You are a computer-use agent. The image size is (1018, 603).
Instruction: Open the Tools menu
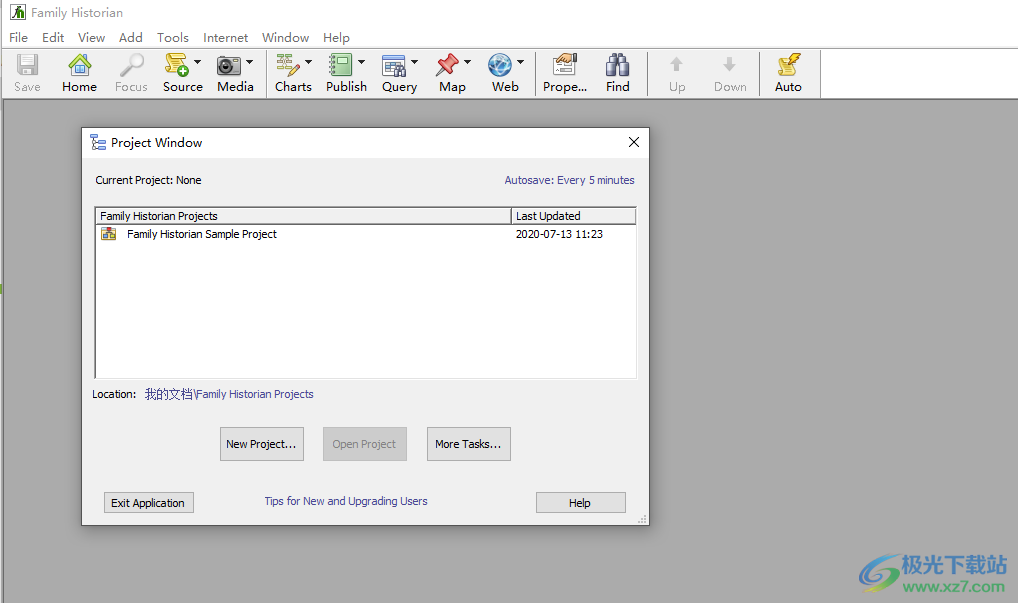tap(173, 38)
